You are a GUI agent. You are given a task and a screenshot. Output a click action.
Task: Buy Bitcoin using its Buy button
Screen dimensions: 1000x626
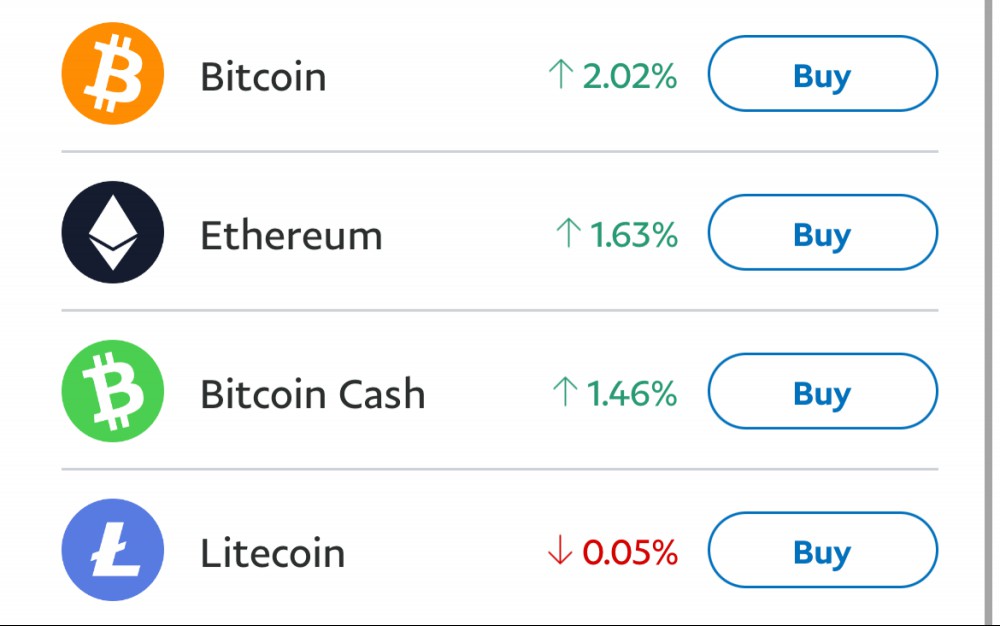823,74
